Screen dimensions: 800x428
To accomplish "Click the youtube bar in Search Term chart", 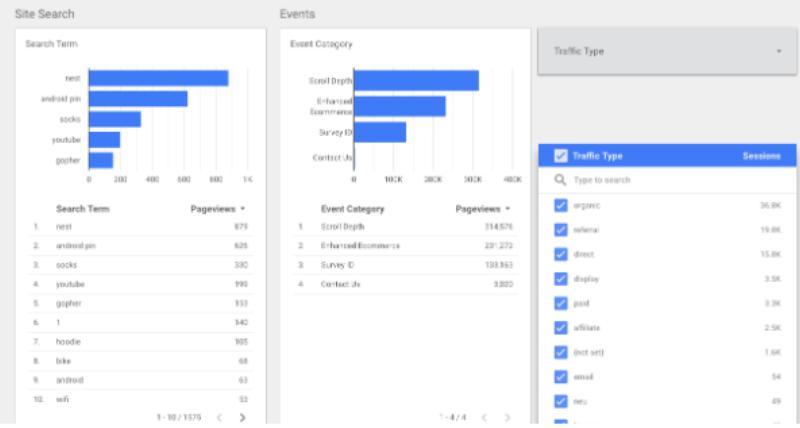I will point(105,140).
